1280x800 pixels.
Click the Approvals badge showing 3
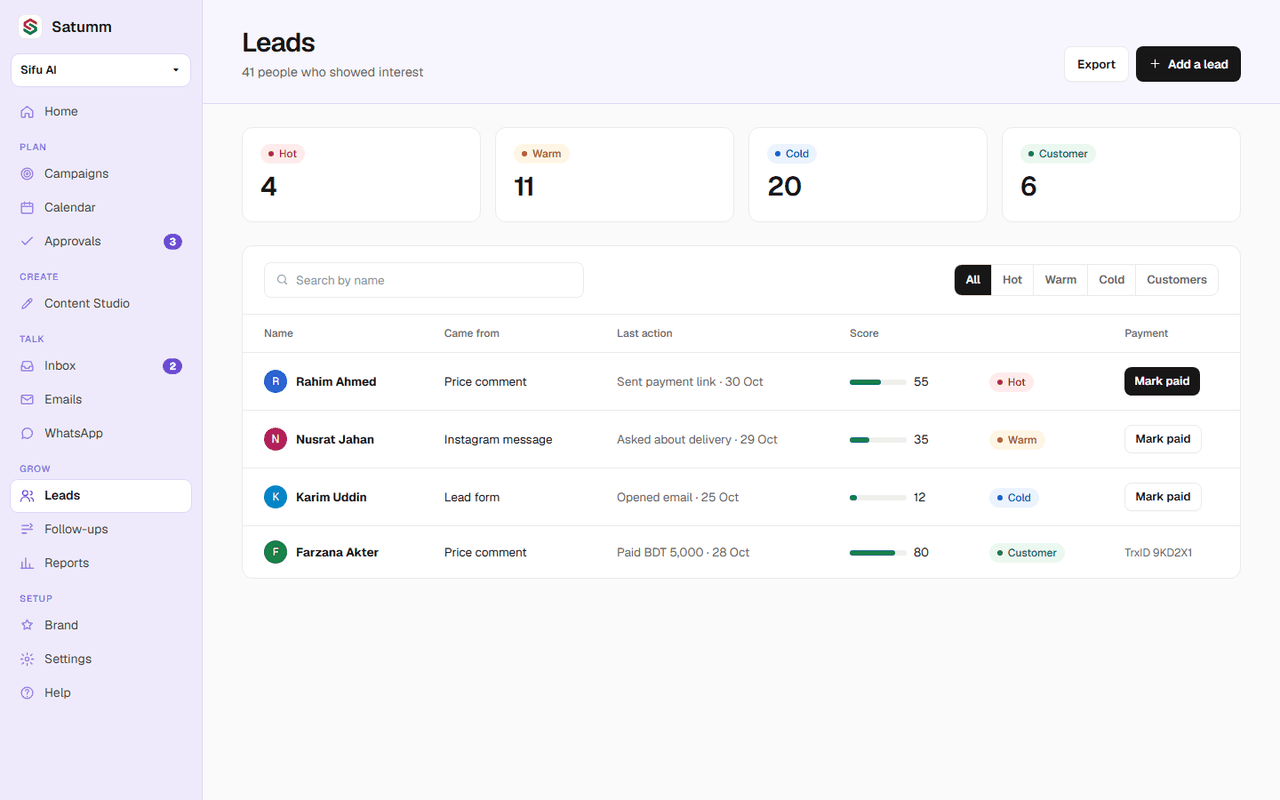(173, 242)
